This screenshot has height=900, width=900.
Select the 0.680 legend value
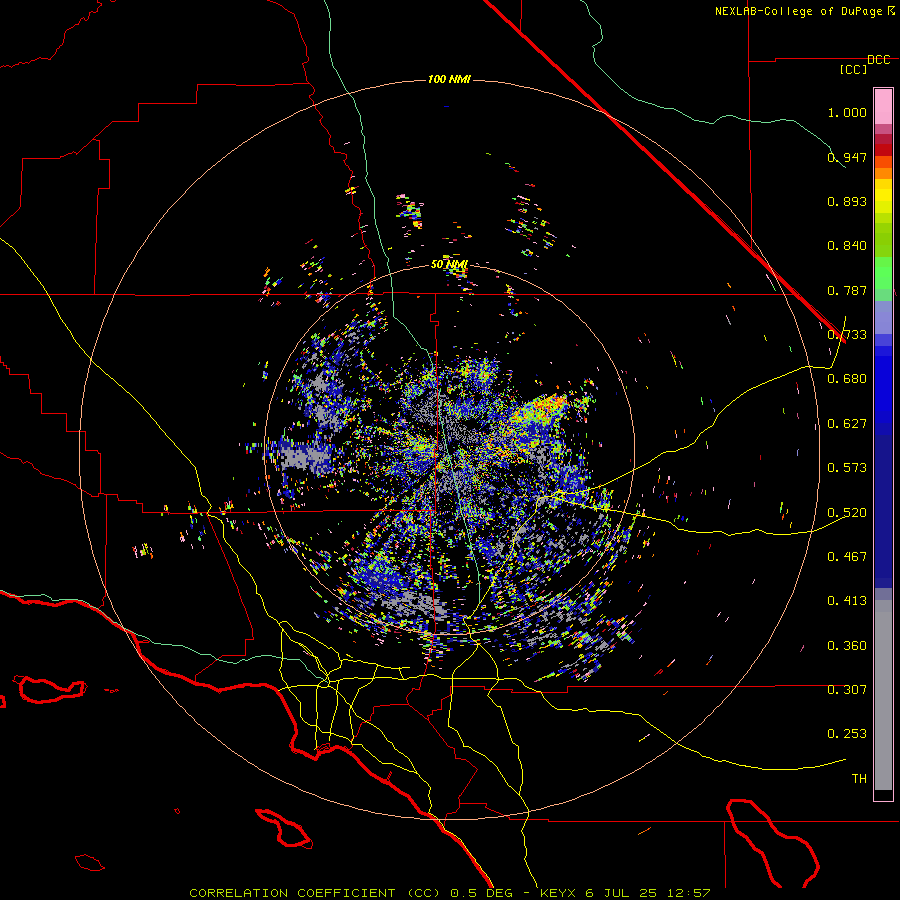[847, 379]
